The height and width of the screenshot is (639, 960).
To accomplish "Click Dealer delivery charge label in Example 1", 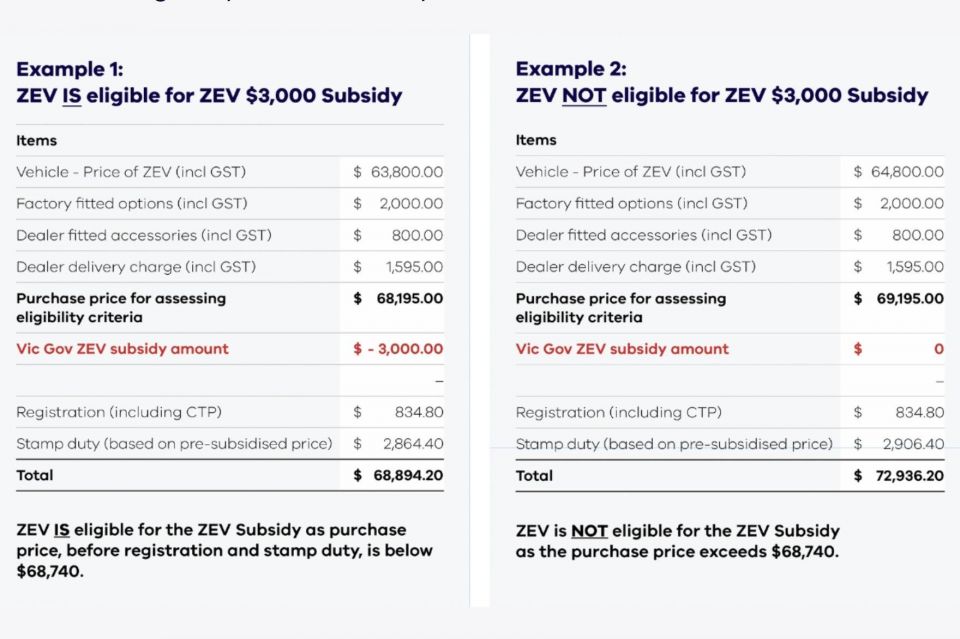I will coord(136,267).
